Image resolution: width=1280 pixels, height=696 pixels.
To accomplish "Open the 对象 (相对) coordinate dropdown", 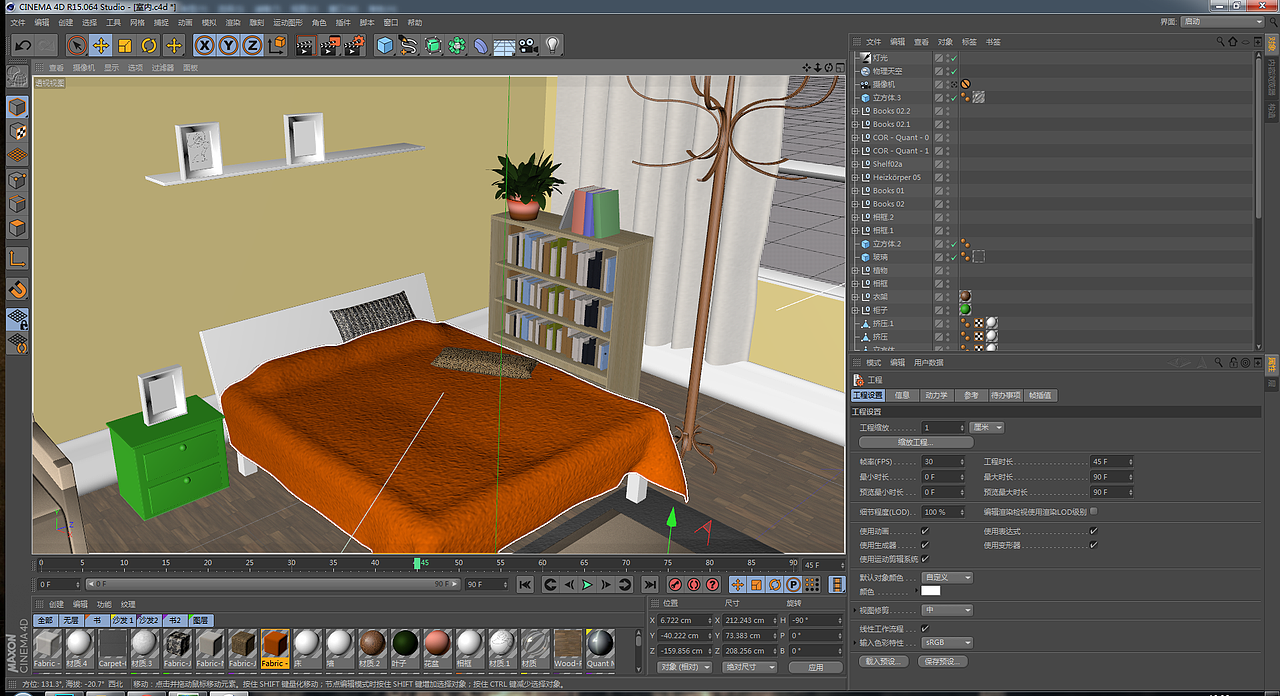I will (x=685, y=667).
